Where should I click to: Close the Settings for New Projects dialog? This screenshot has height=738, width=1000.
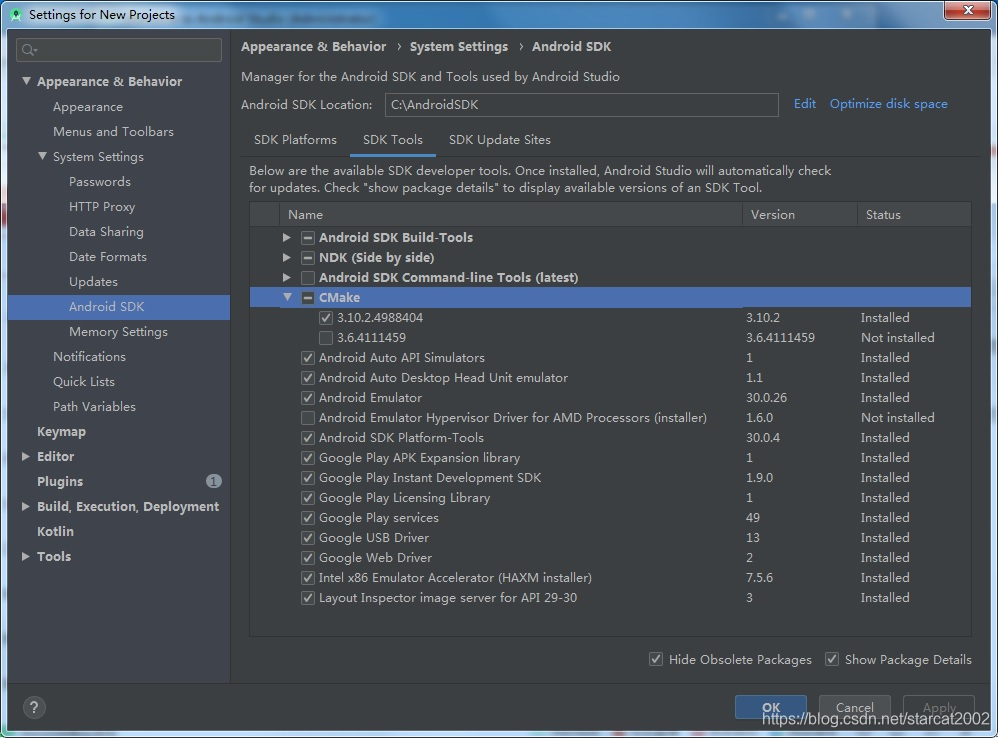[x=967, y=10]
